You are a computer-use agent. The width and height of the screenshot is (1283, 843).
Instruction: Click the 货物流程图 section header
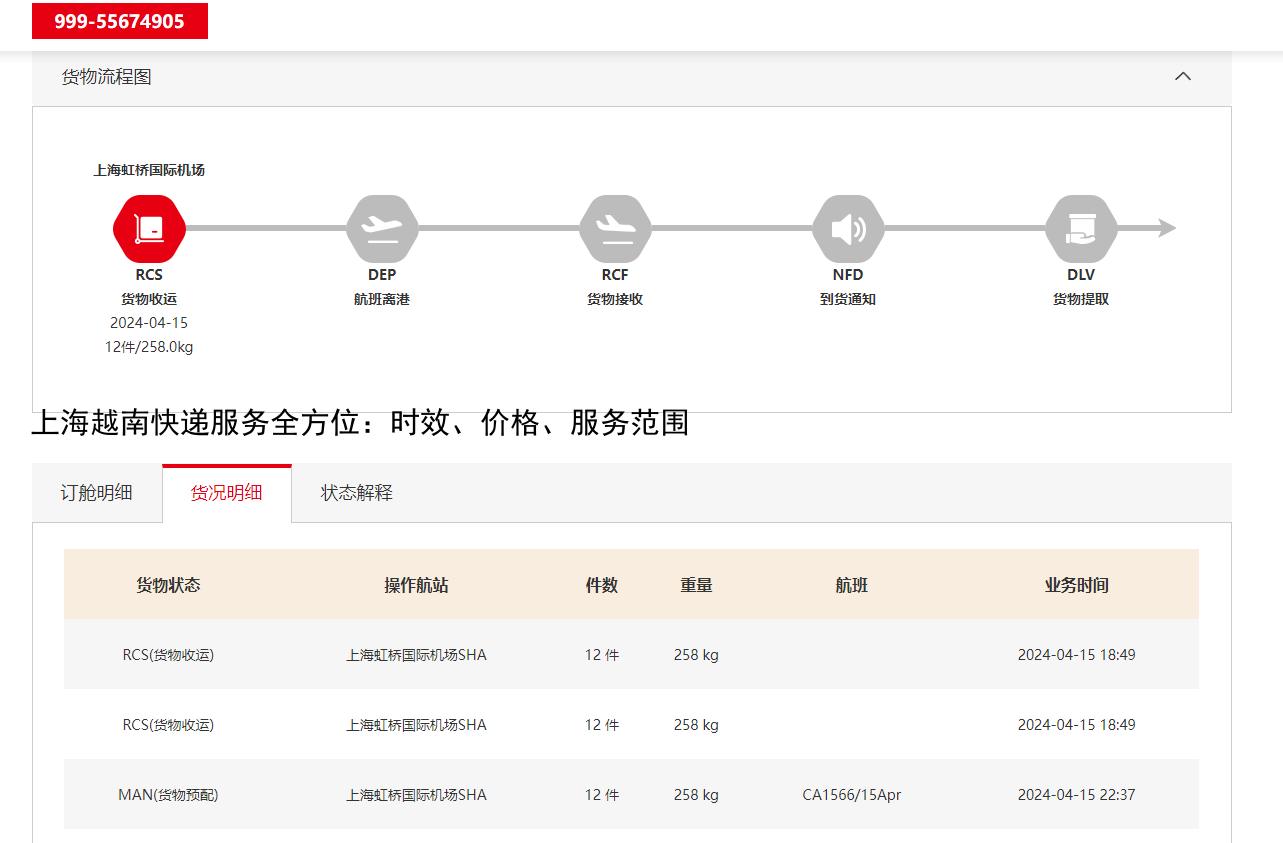click(107, 77)
